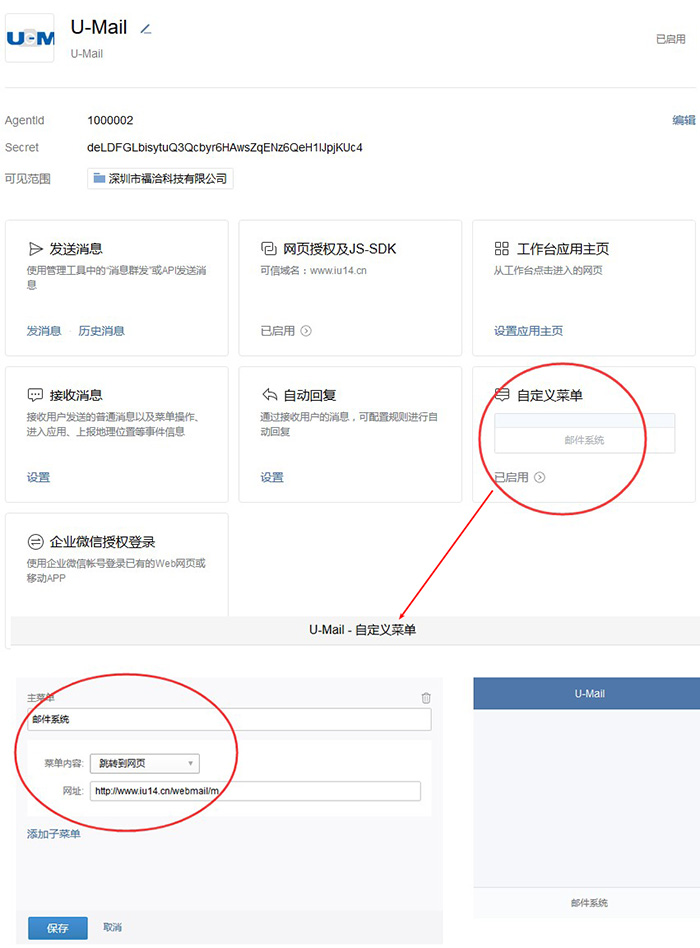Click the U-Mail app logo

(30, 38)
